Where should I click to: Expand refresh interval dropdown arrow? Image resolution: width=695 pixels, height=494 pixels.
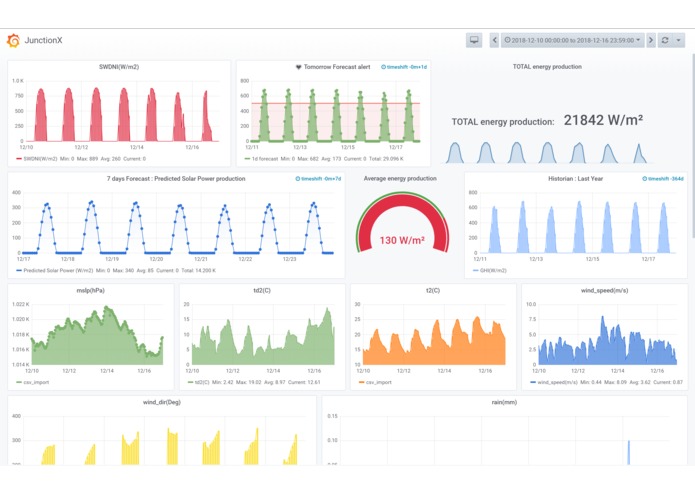678,40
